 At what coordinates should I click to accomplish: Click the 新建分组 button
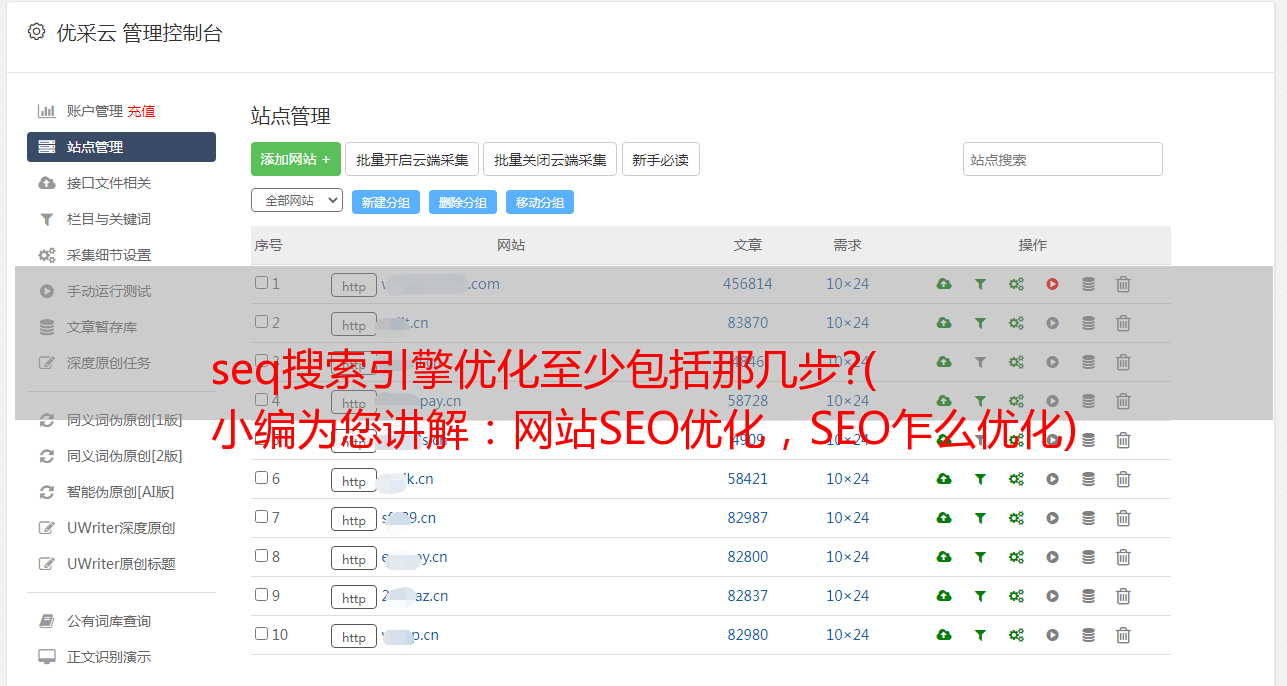tap(386, 202)
